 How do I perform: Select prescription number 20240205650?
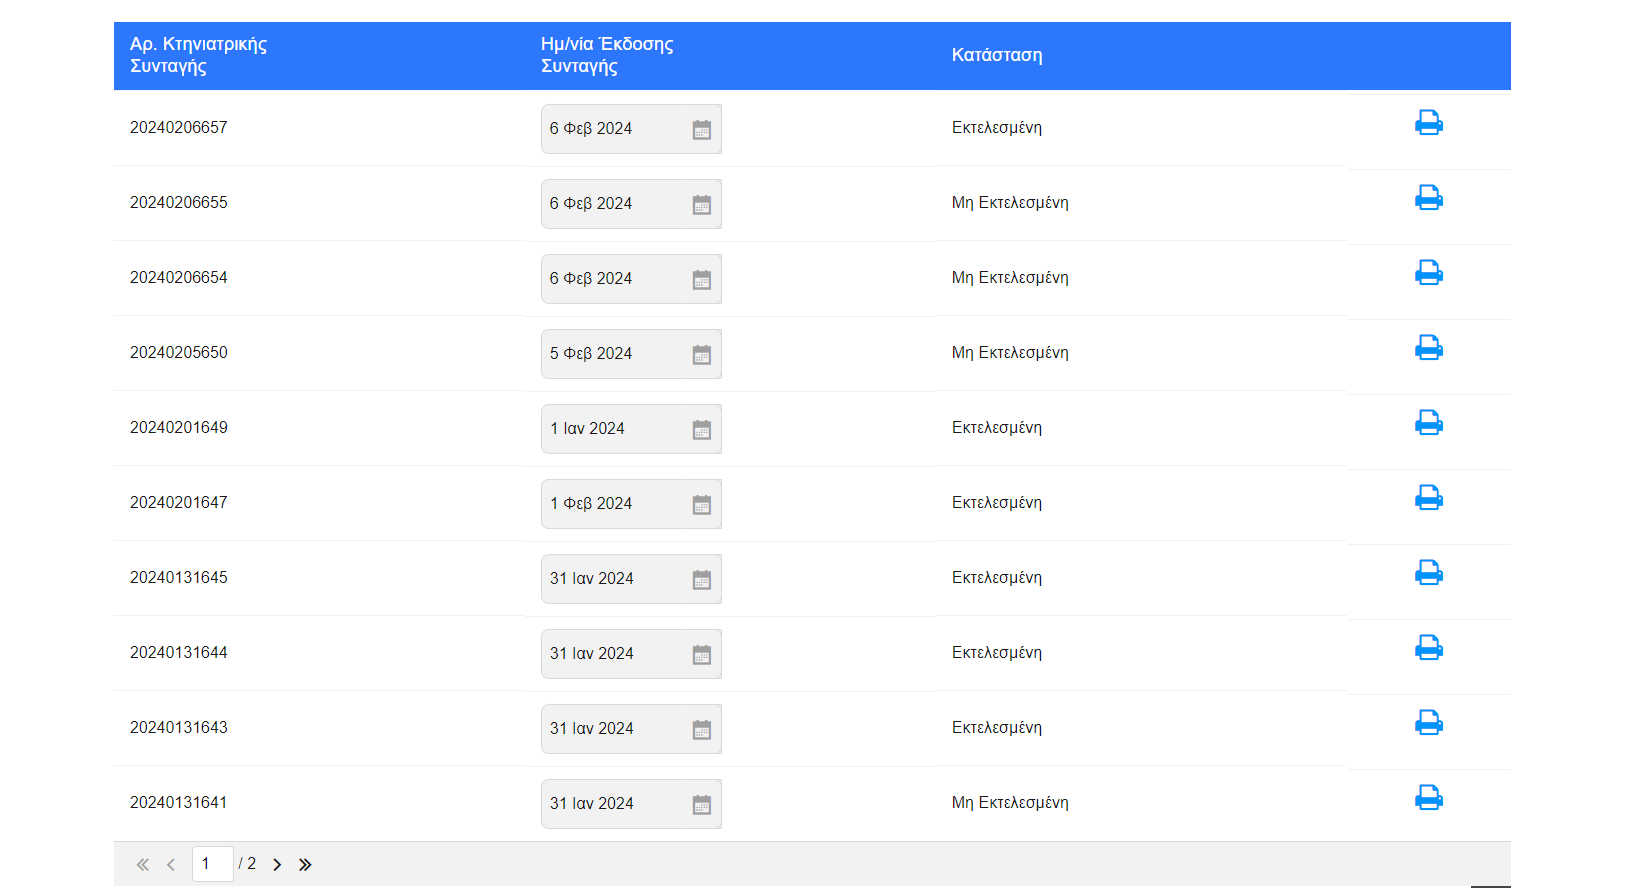point(179,352)
